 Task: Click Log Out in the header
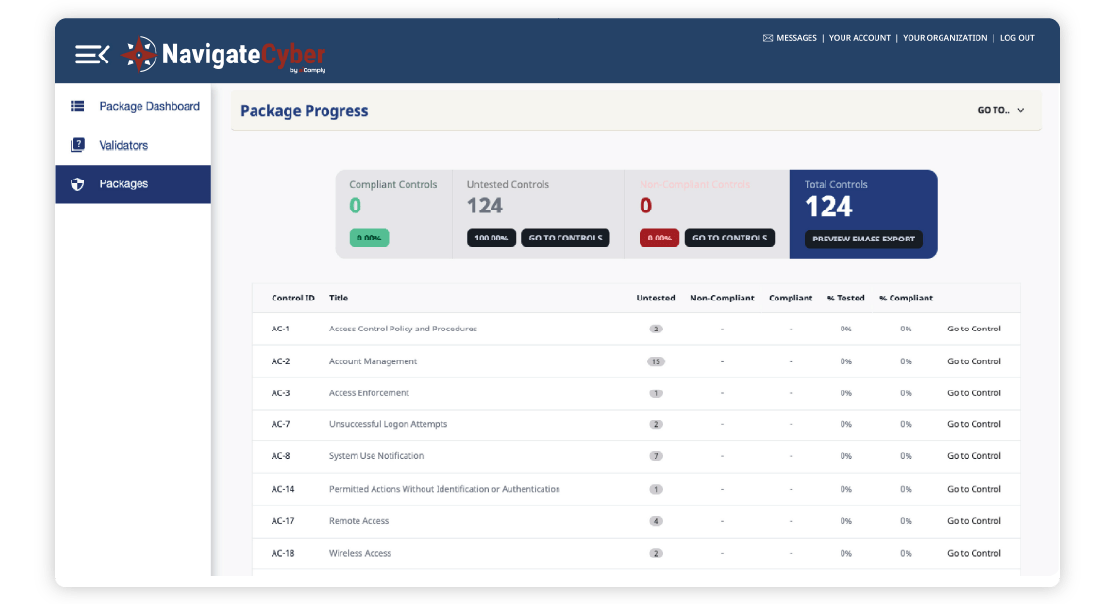(1017, 38)
